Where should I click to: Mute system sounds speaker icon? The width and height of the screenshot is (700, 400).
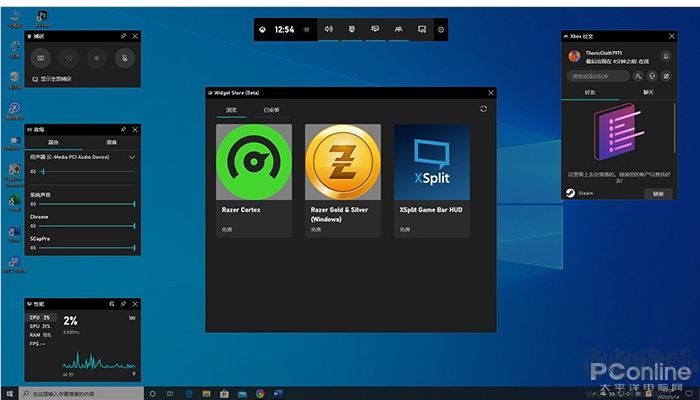pyautogui.click(x=33, y=204)
